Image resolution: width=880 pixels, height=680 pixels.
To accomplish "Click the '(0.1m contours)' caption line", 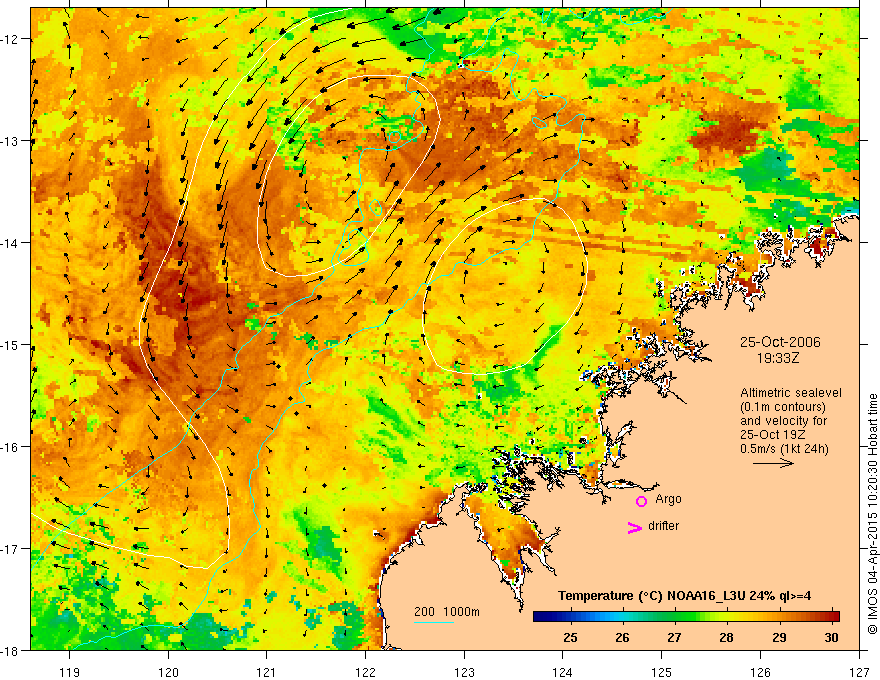I will (x=783, y=407).
